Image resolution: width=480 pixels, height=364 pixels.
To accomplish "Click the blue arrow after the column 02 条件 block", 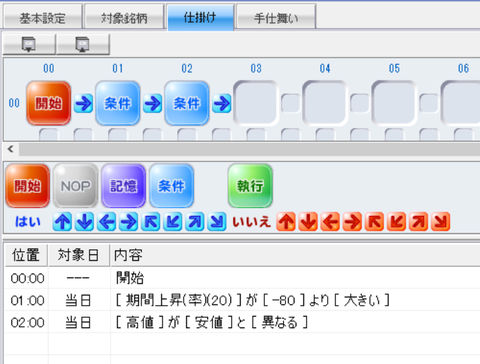I will coord(222,103).
